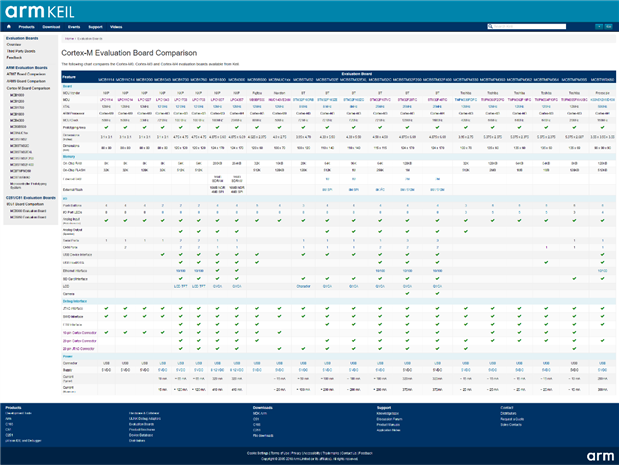The image size is (619, 465).
Task: Open Knowledgebase in the footer
Action: (x=387, y=413)
